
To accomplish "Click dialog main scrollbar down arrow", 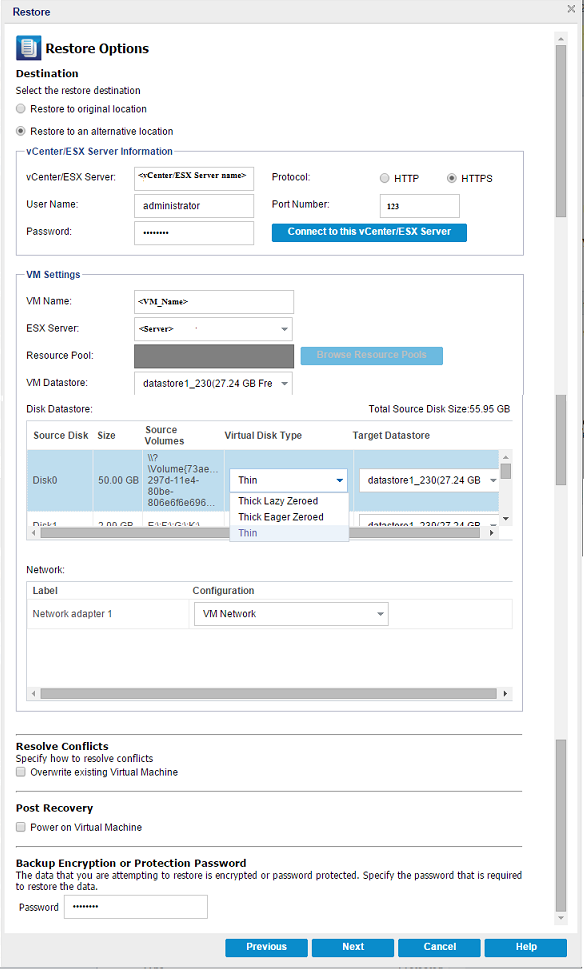I will pos(561,918).
